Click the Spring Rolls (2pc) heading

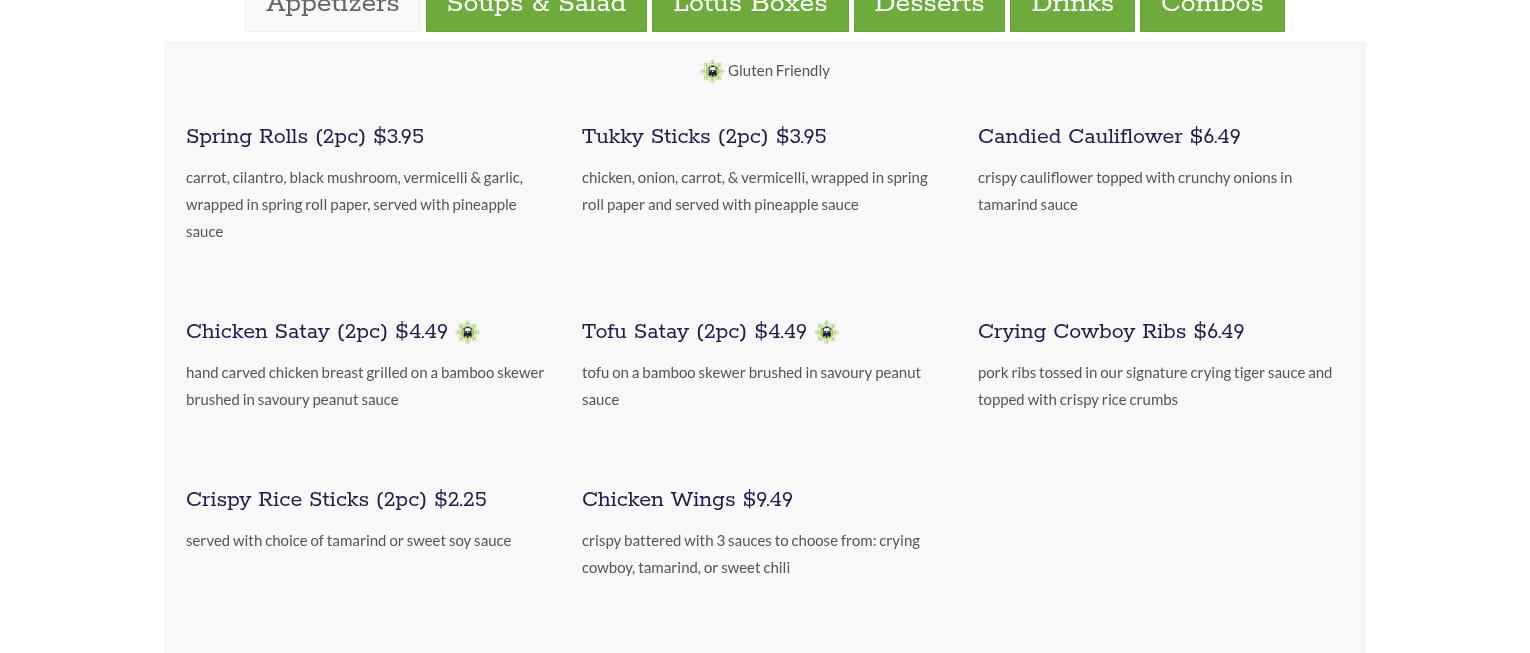click(x=305, y=137)
